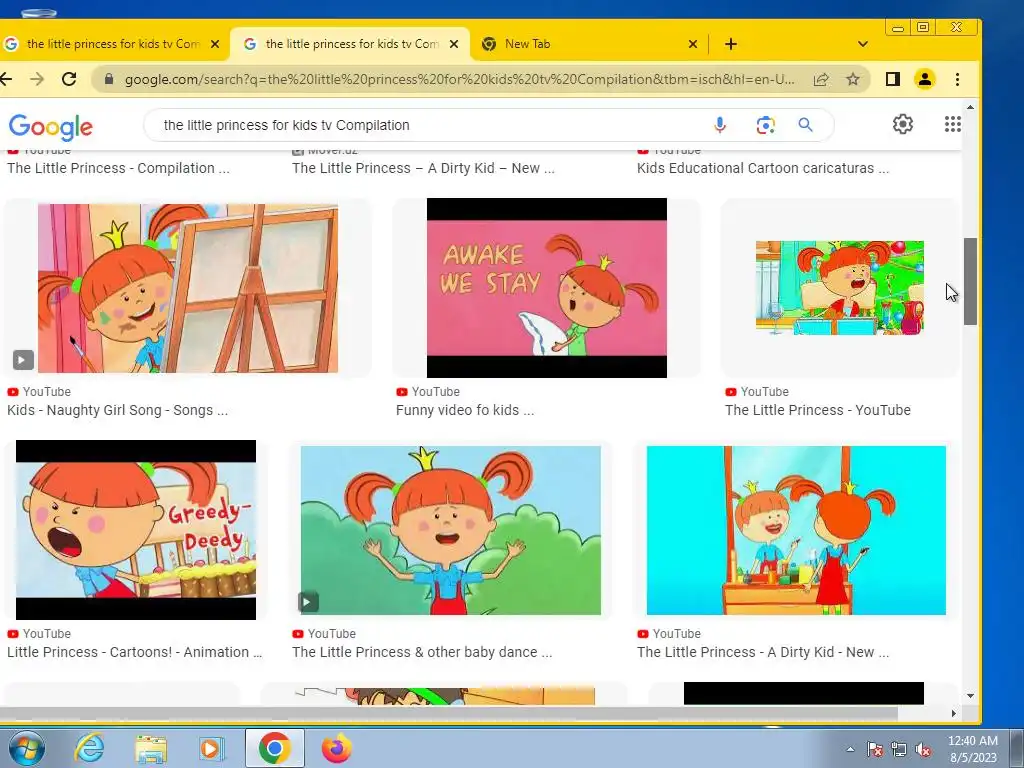This screenshot has width=1024, height=768.
Task: Open the Christmas tree Little Princess thumbnail
Action: coord(840,288)
